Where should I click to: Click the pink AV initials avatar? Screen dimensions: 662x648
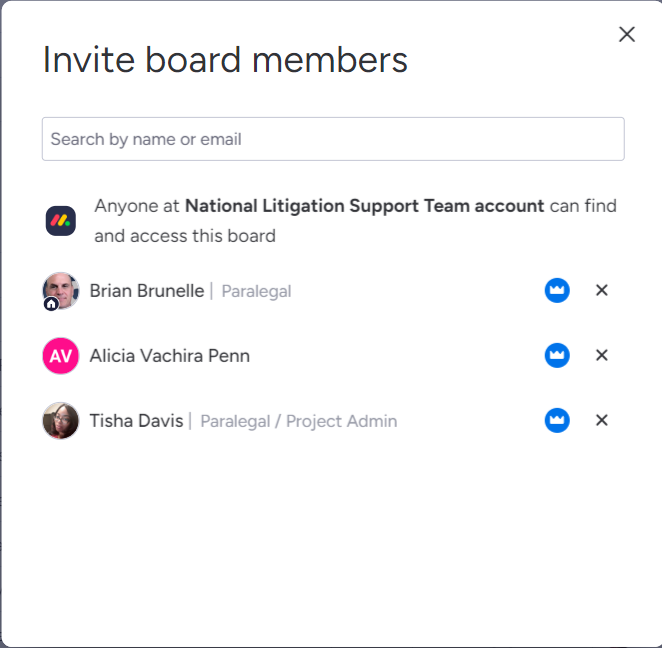pyautogui.click(x=61, y=355)
